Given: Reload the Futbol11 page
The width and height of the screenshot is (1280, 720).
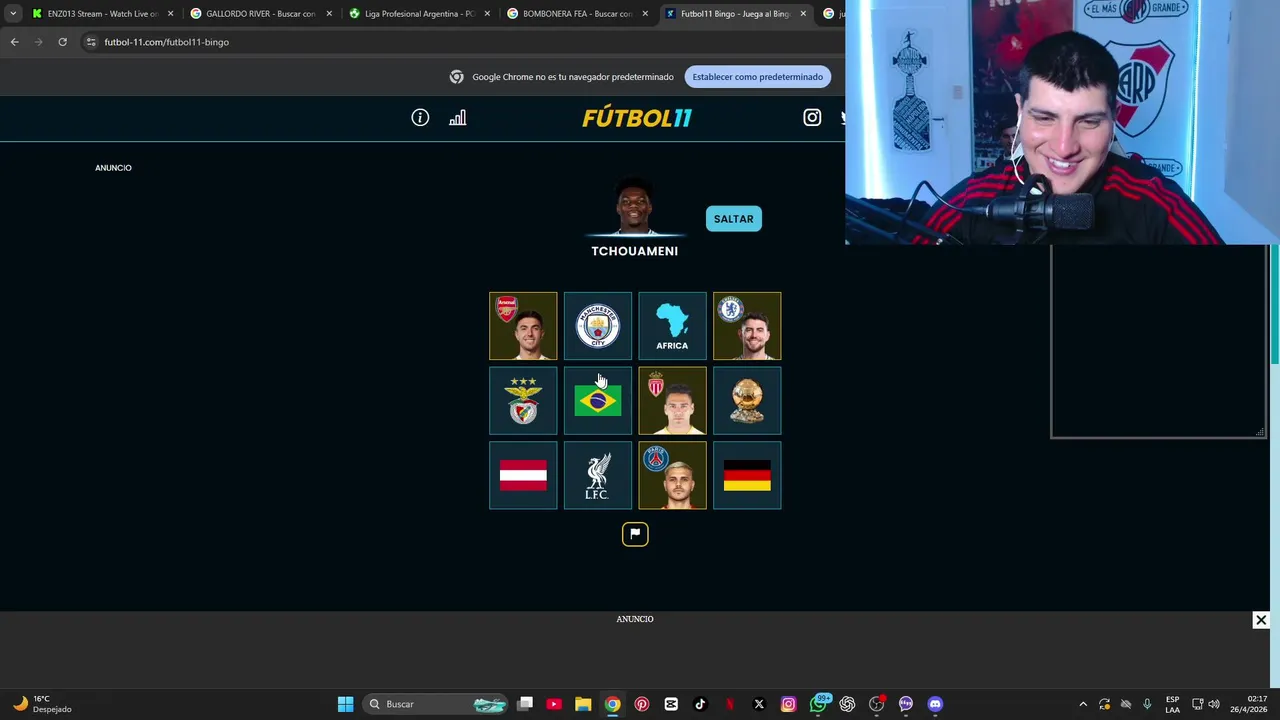Looking at the screenshot, I should [62, 42].
